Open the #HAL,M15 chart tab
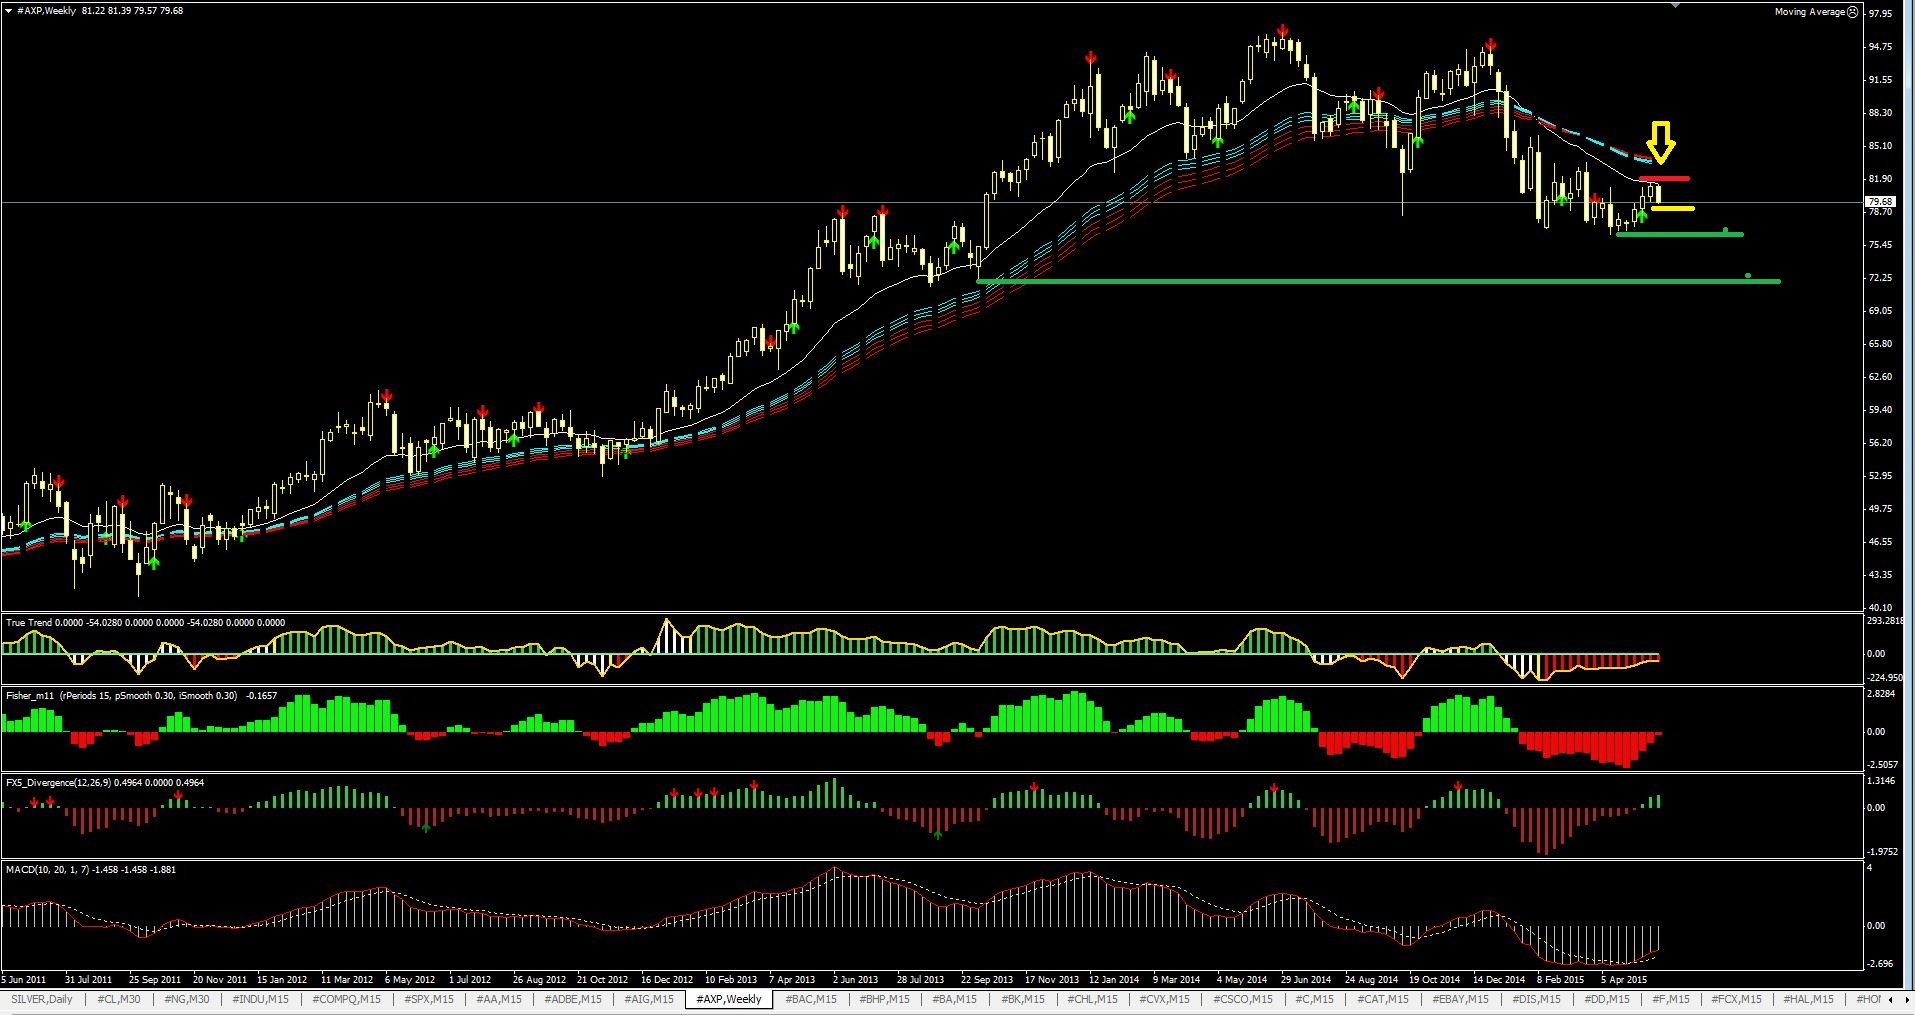This screenshot has height=1015, width=1915. pyautogui.click(x=1808, y=999)
